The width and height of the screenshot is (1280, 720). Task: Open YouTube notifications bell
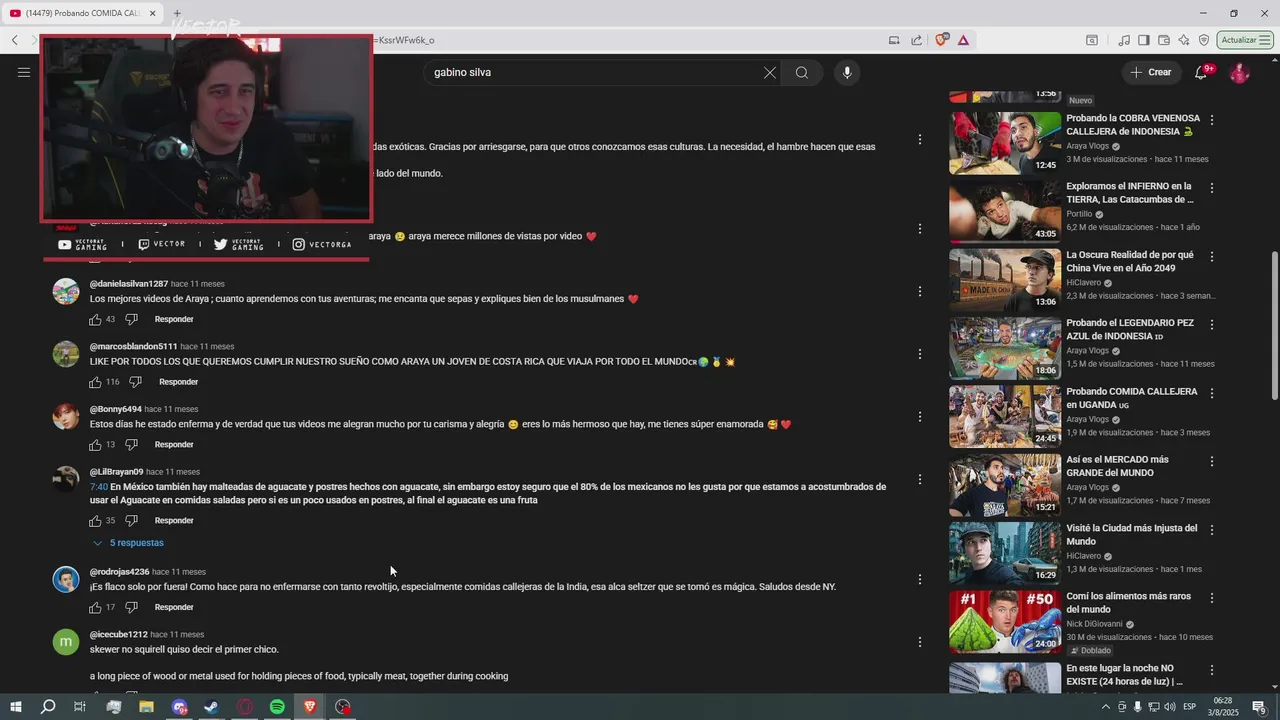(x=1201, y=72)
